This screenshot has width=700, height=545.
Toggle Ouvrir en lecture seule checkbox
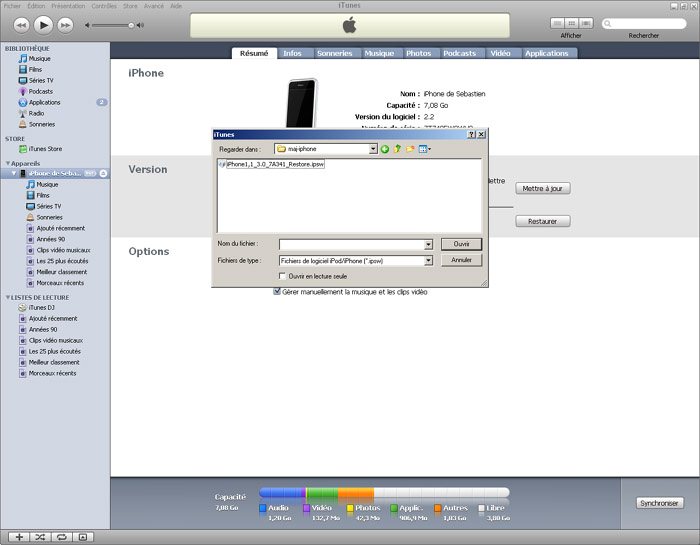(x=282, y=276)
